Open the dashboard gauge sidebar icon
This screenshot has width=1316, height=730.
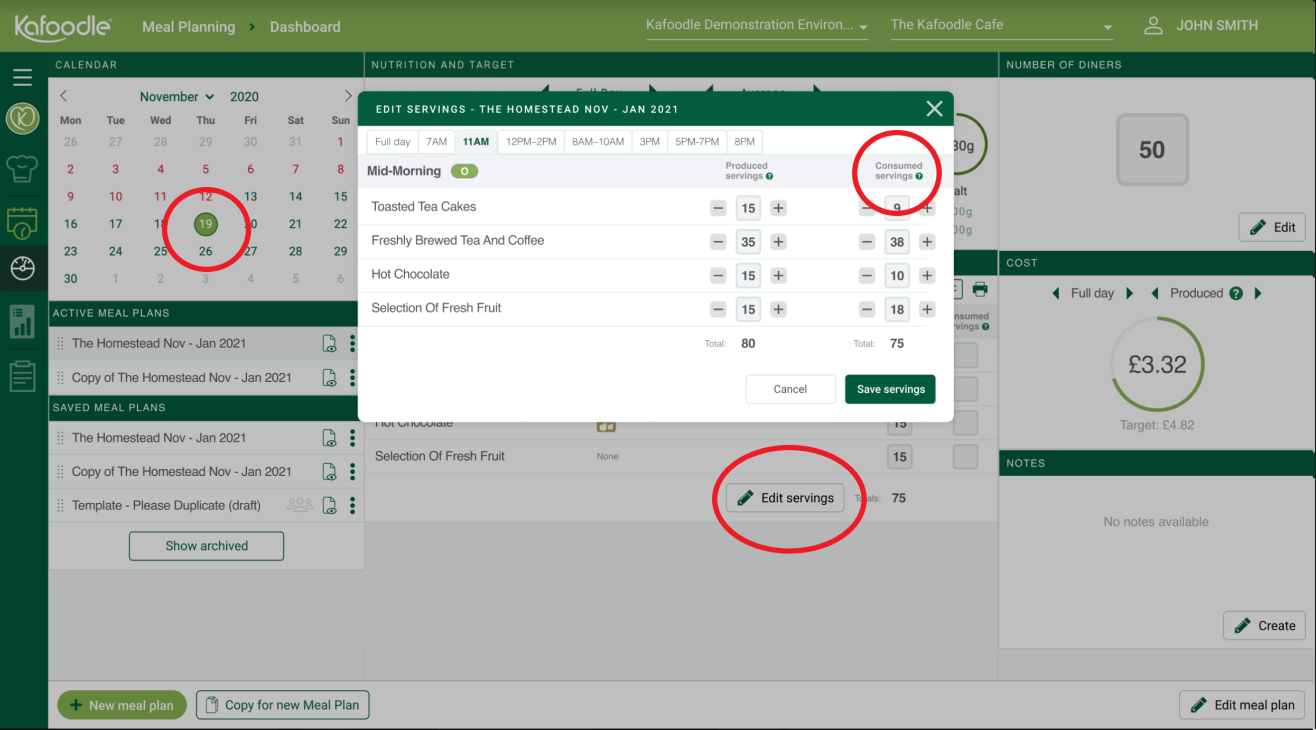pyautogui.click(x=22, y=269)
